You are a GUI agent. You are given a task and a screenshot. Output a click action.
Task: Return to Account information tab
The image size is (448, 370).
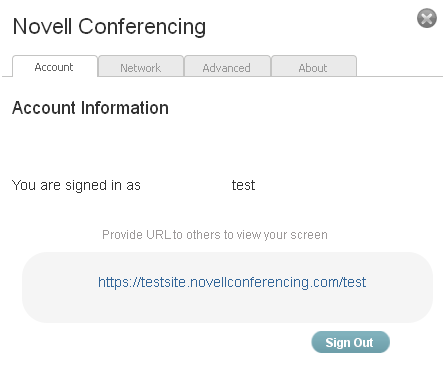55,66
